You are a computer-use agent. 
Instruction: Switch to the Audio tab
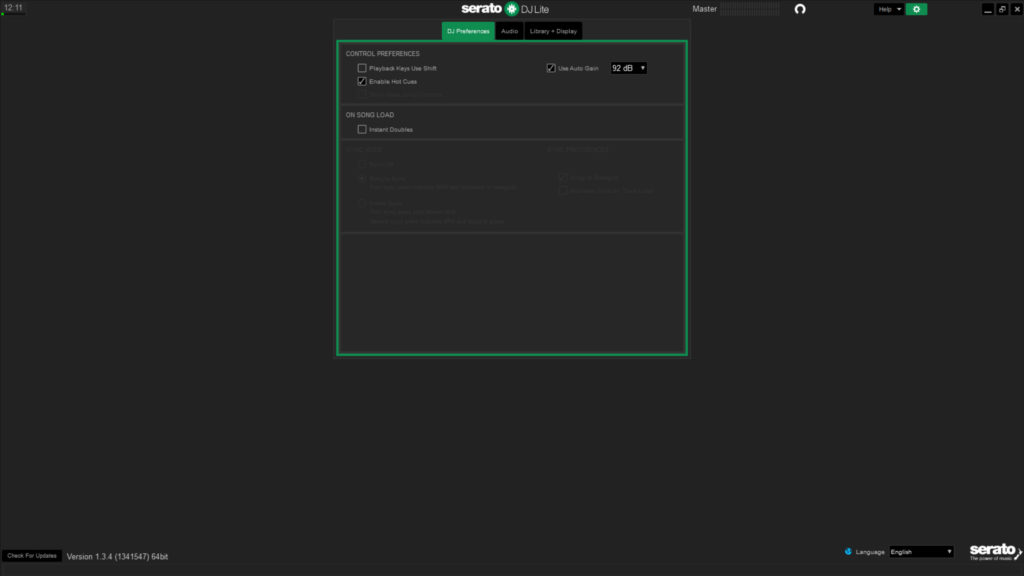click(x=509, y=31)
